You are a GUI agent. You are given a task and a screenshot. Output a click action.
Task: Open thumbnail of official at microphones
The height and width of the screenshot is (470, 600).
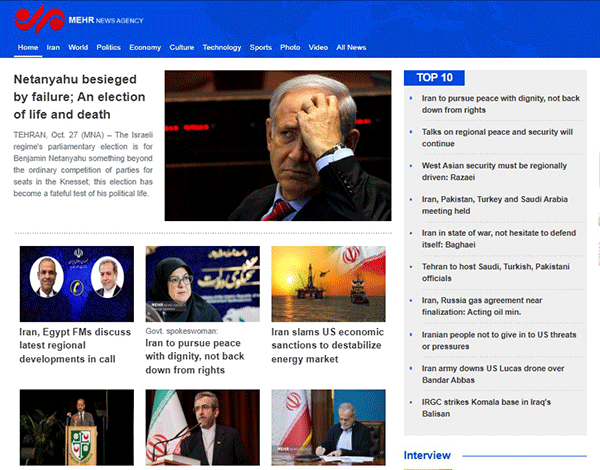pyautogui.click(x=202, y=427)
